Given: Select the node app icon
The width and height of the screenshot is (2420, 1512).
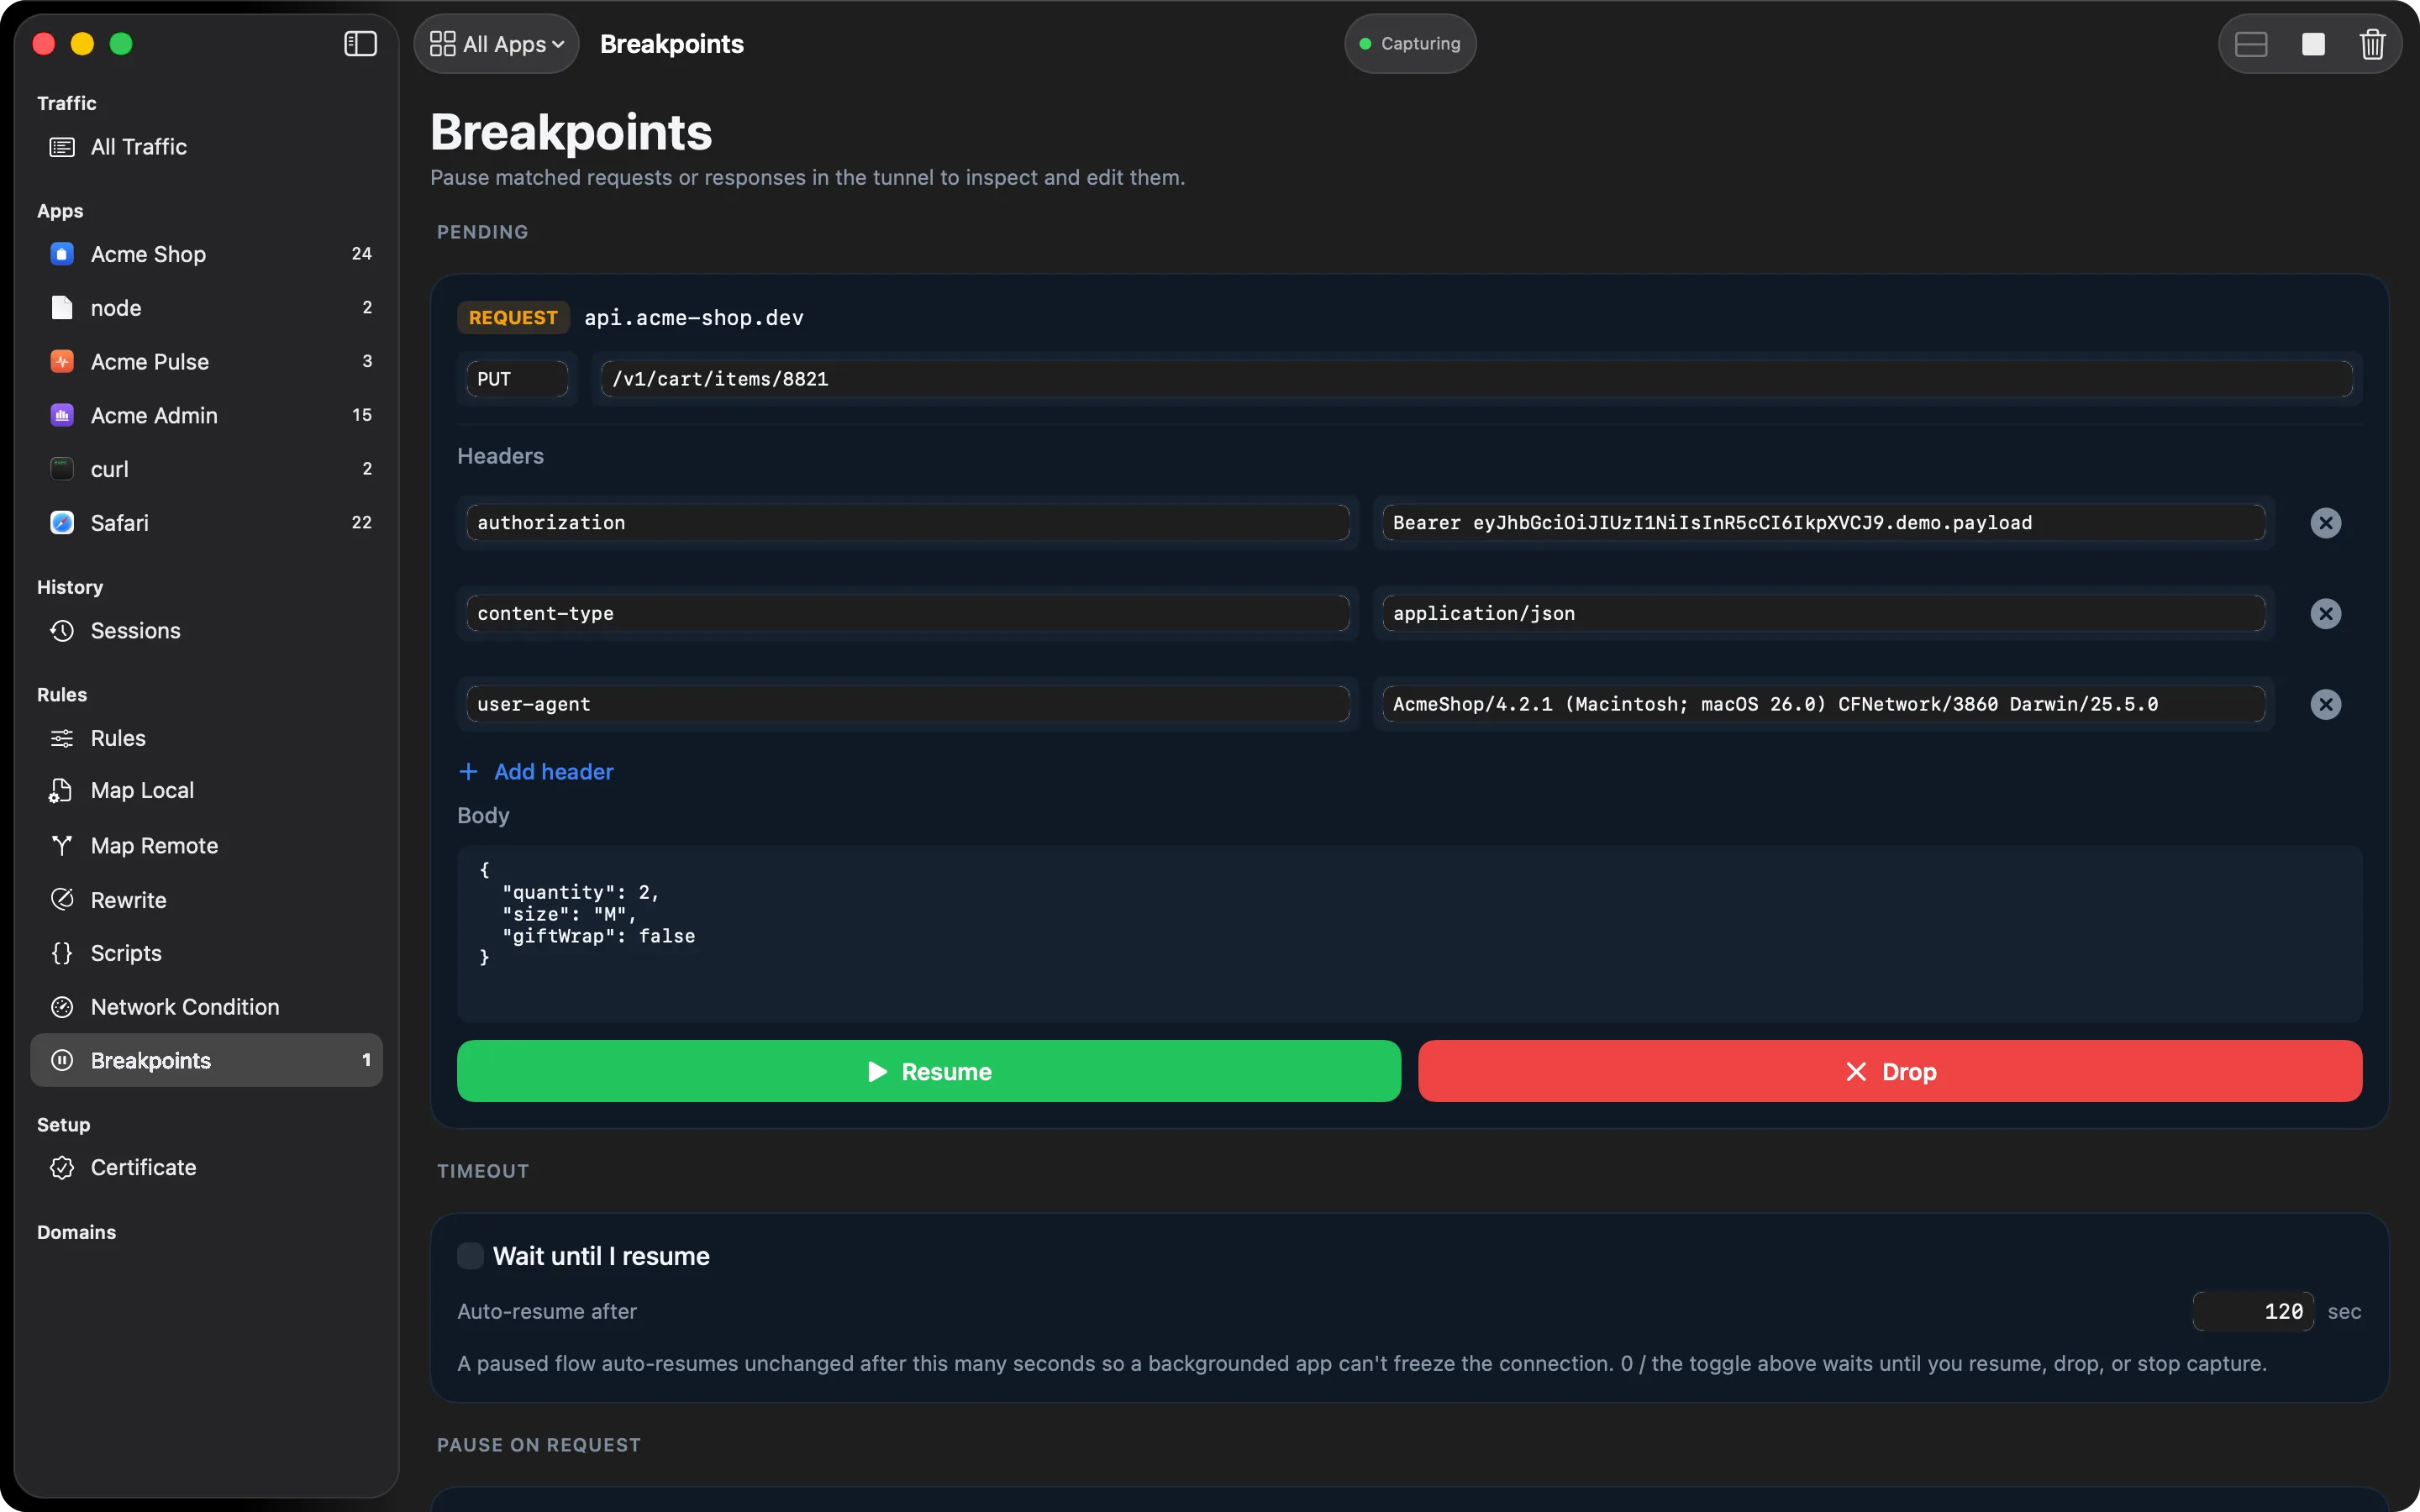Looking at the screenshot, I should coord(62,308).
